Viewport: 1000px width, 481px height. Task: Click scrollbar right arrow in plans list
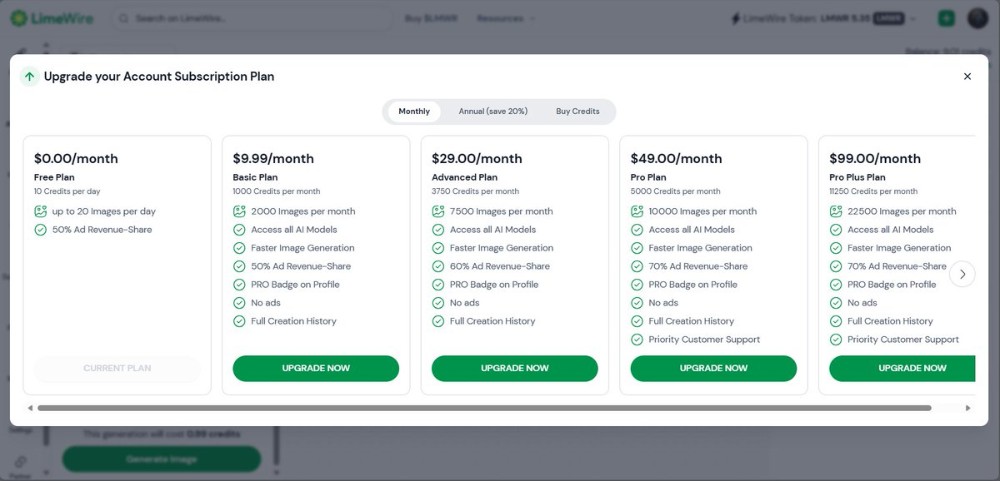pos(967,408)
